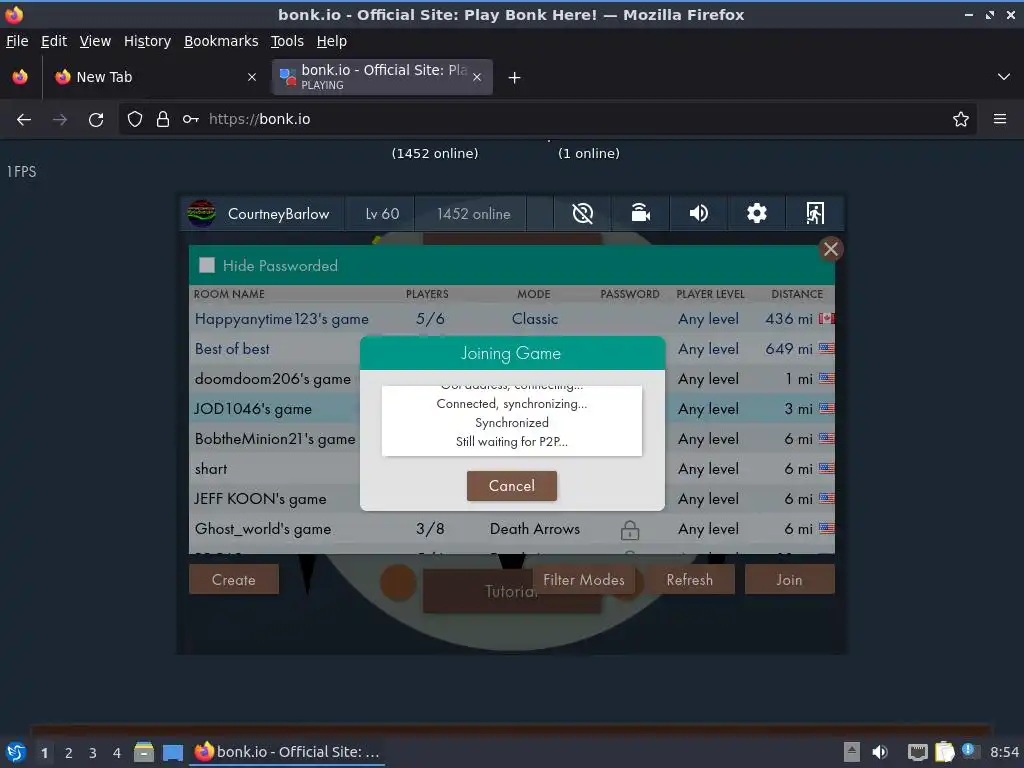The height and width of the screenshot is (768, 1024).
Task: Click the Canadian flag on Happyanytime123's row
Action: pyautogui.click(x=826, y=319)
